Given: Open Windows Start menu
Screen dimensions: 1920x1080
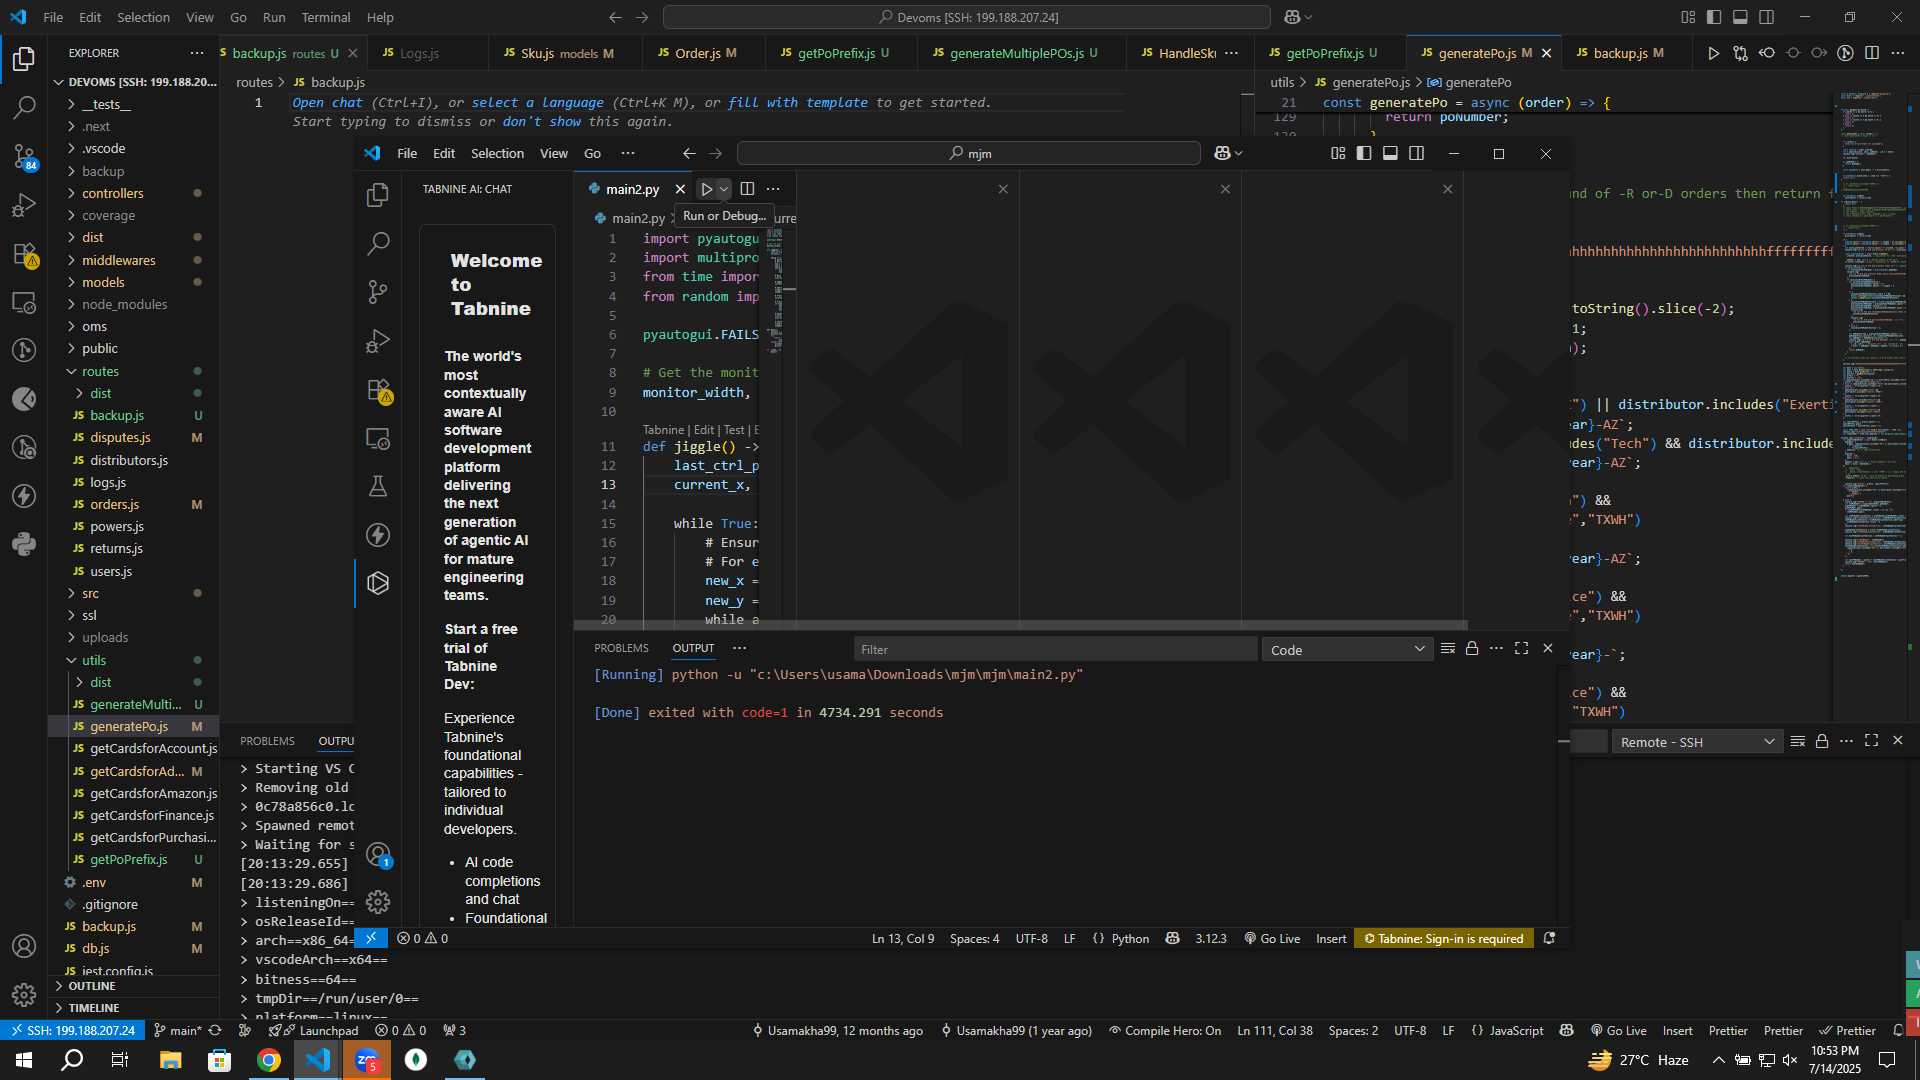Looking at the screenshot, I should click(24, 1060).
